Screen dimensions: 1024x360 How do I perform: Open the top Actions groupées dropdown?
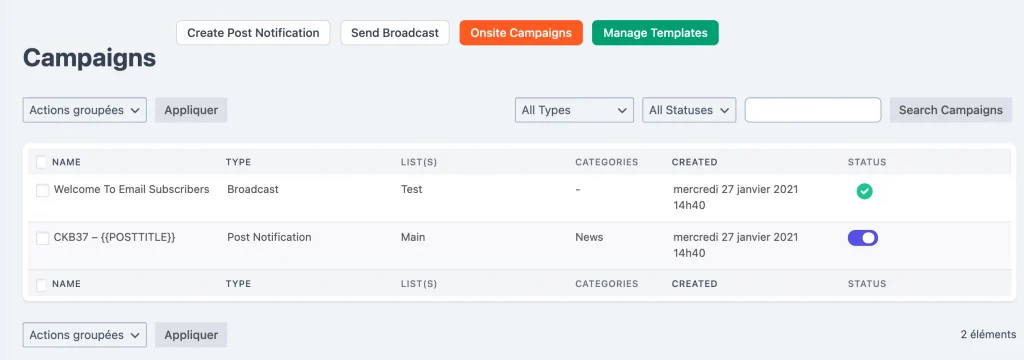85,110
